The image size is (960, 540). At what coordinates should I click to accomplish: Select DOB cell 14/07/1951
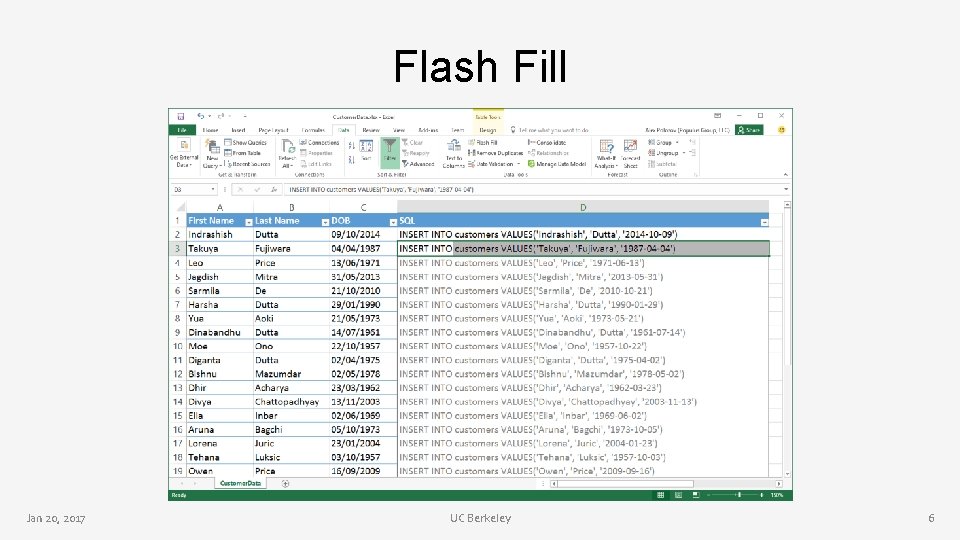[363, 332]
